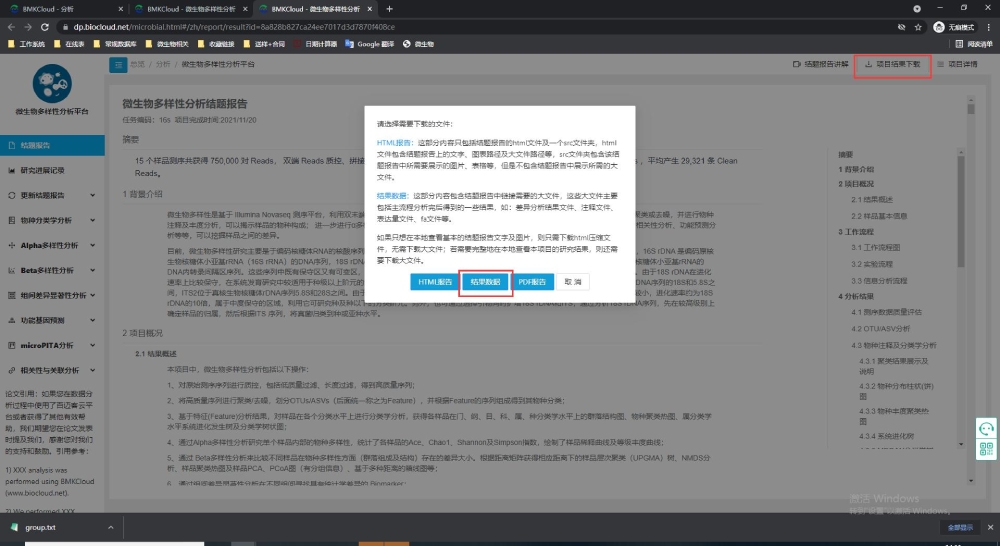Click the 项目结果下载 download button
The image size is (1000, 546).
point(892,64)
